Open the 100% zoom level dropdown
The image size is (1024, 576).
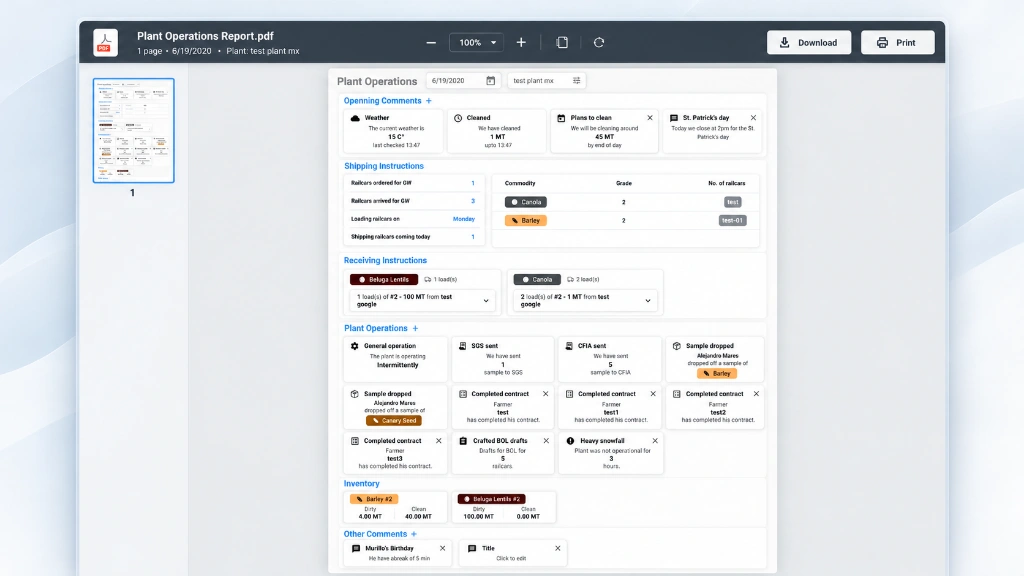477,42
